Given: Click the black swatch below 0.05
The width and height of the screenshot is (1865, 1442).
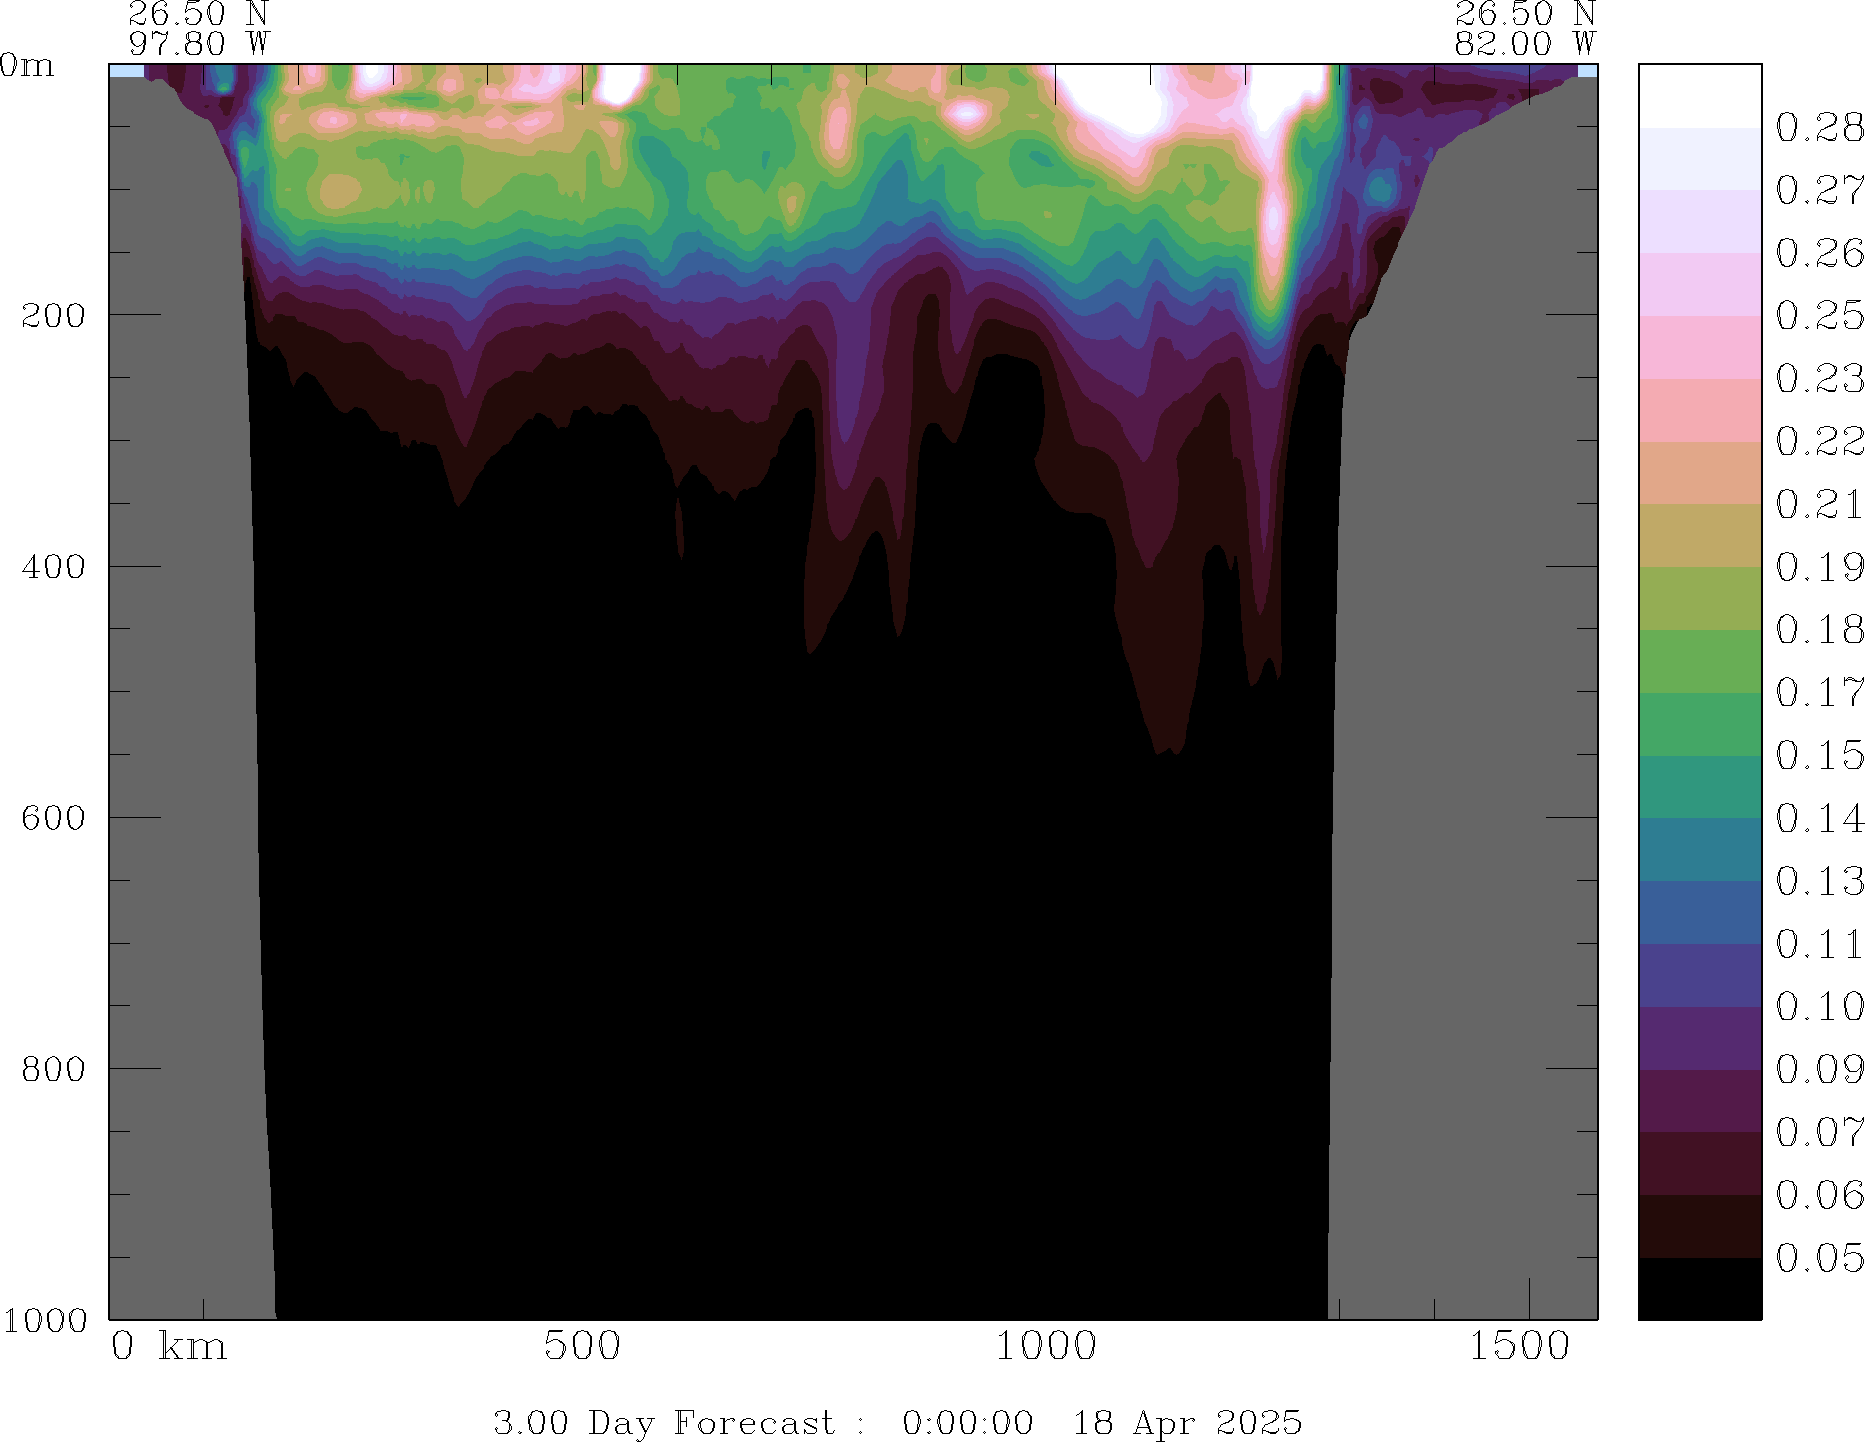Looking at the screenshot, I should [x=1699, y=1289].
